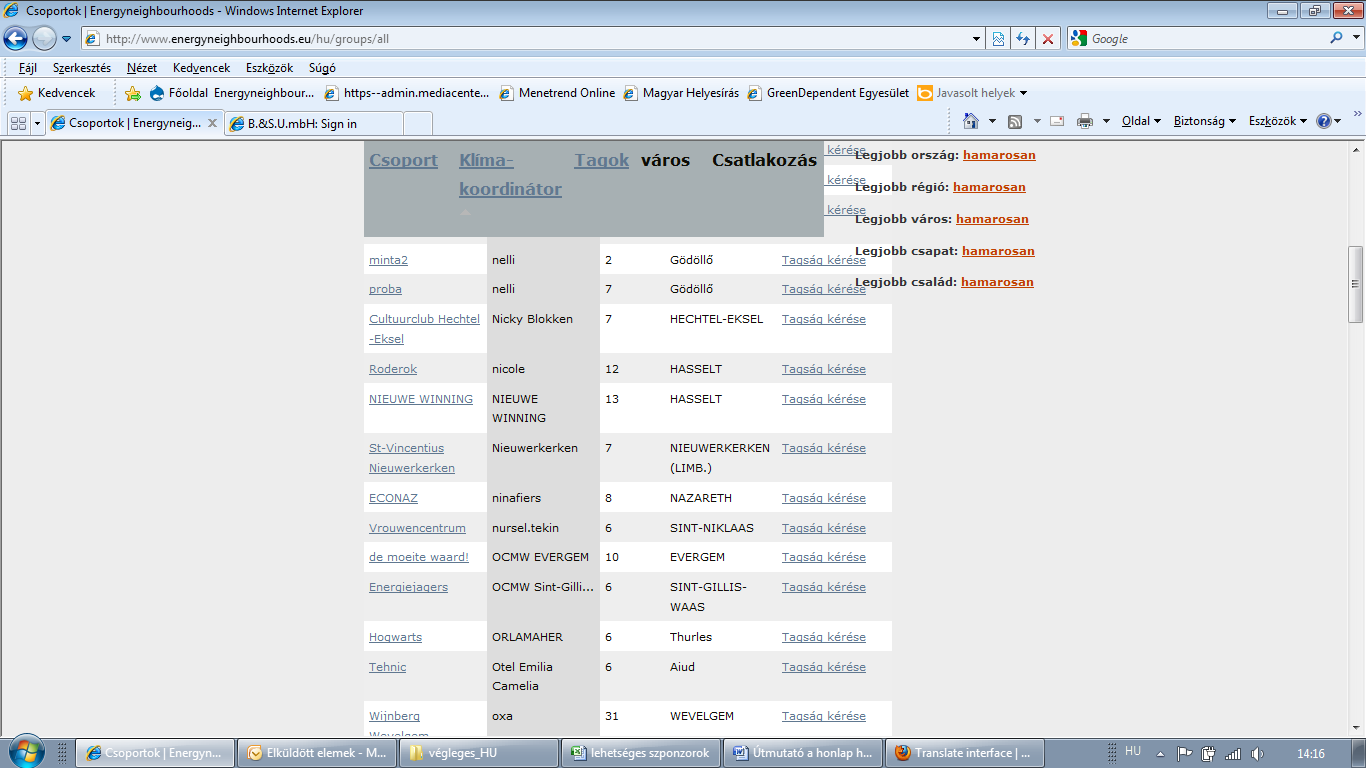The height and width of the screenshot is (768, 1366).
Task: Switch to Útmutató a honlap Word window
Action: point(803,753)
